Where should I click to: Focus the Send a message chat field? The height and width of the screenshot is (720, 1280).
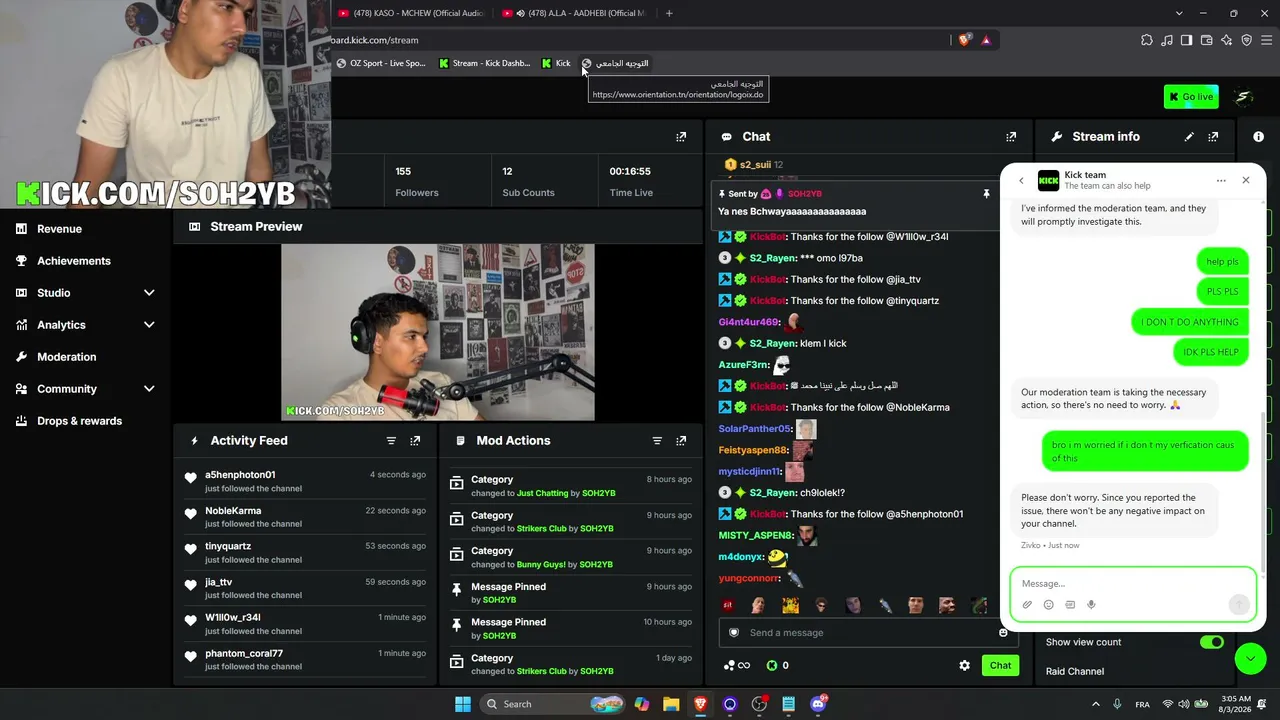[x=866, y=633]
